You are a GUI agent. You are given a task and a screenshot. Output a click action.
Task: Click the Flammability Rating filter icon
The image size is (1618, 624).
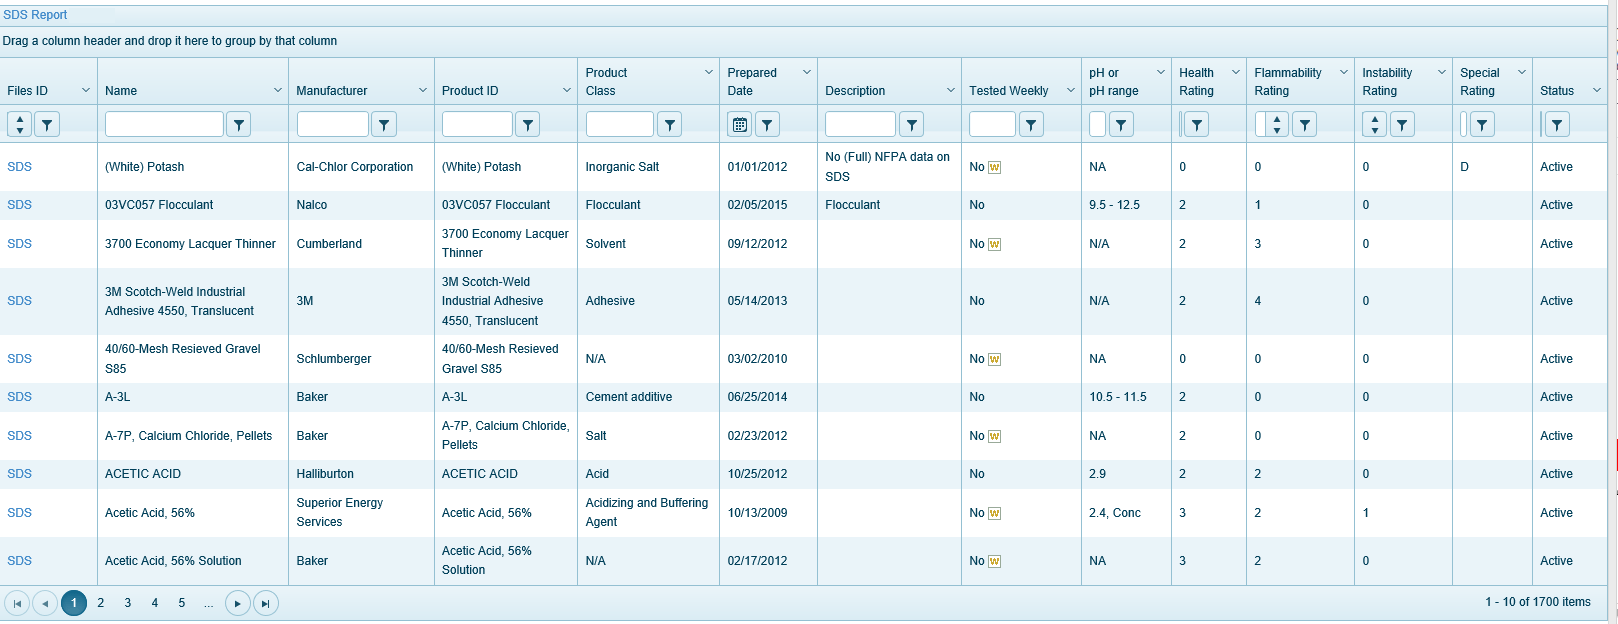[1304, 124]
